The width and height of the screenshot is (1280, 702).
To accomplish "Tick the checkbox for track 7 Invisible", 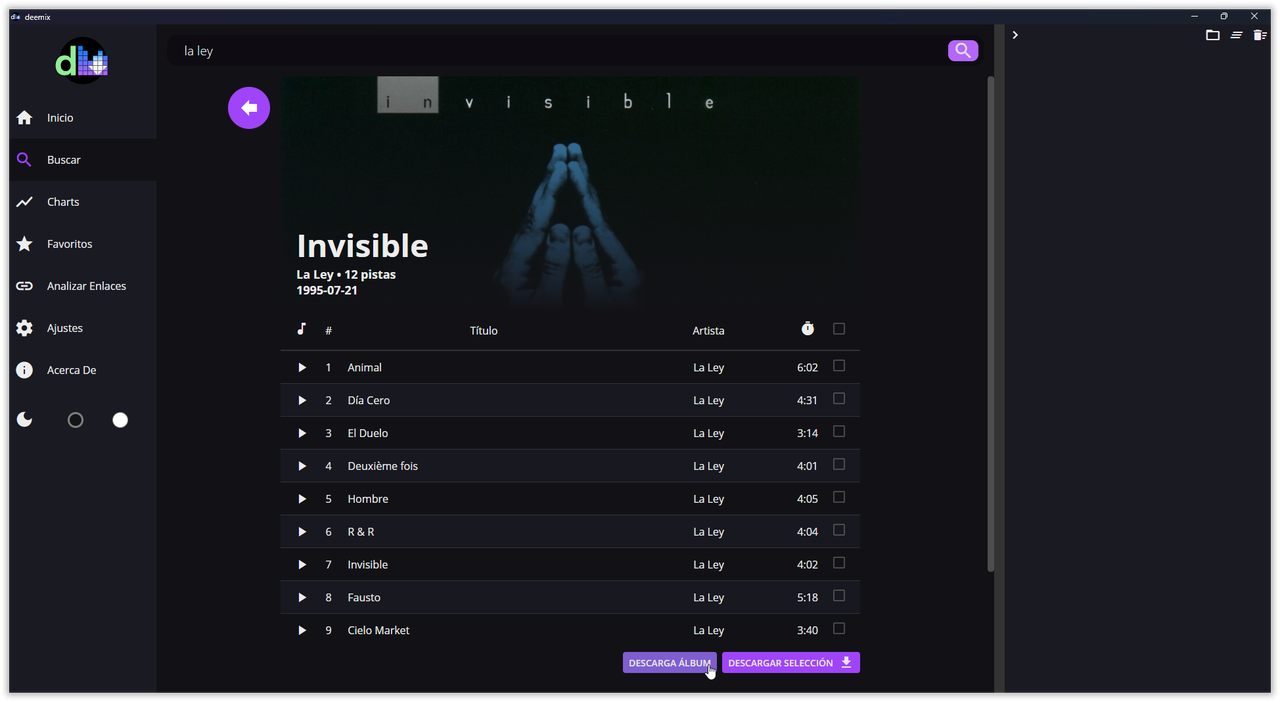I will click(839, 564).
